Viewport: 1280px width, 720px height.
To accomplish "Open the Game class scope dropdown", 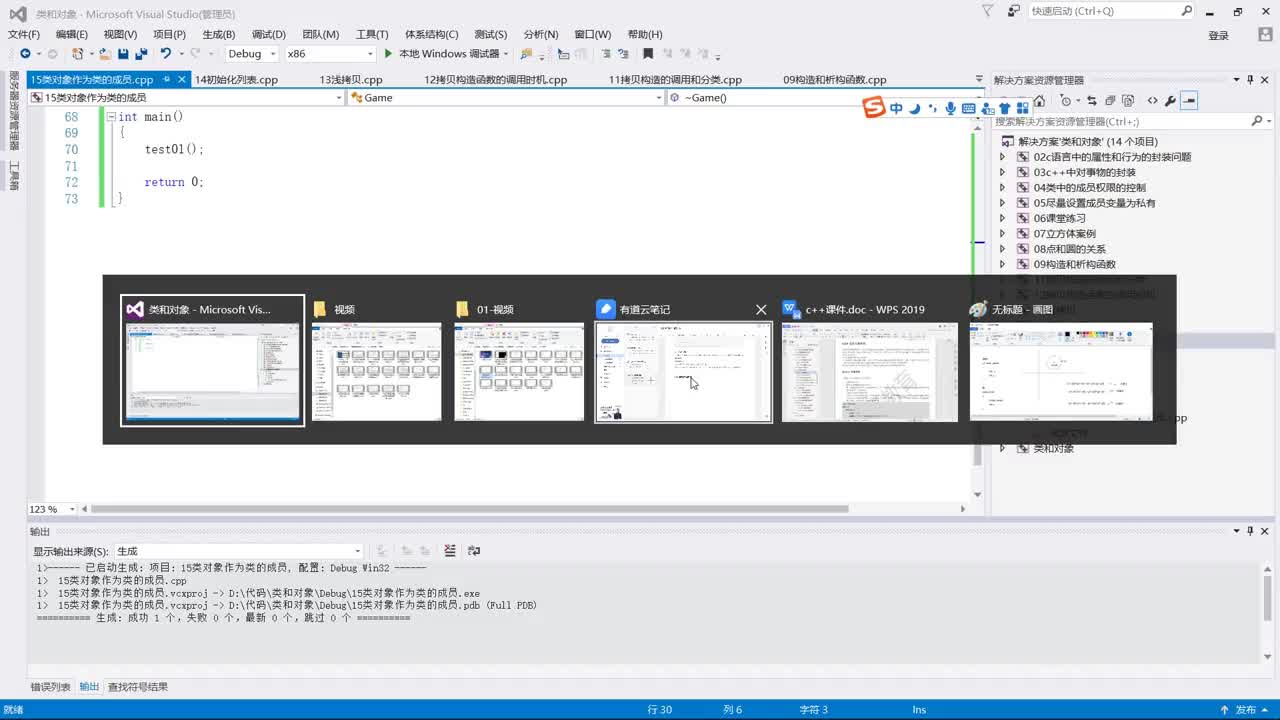I will (x=505, y=97).
